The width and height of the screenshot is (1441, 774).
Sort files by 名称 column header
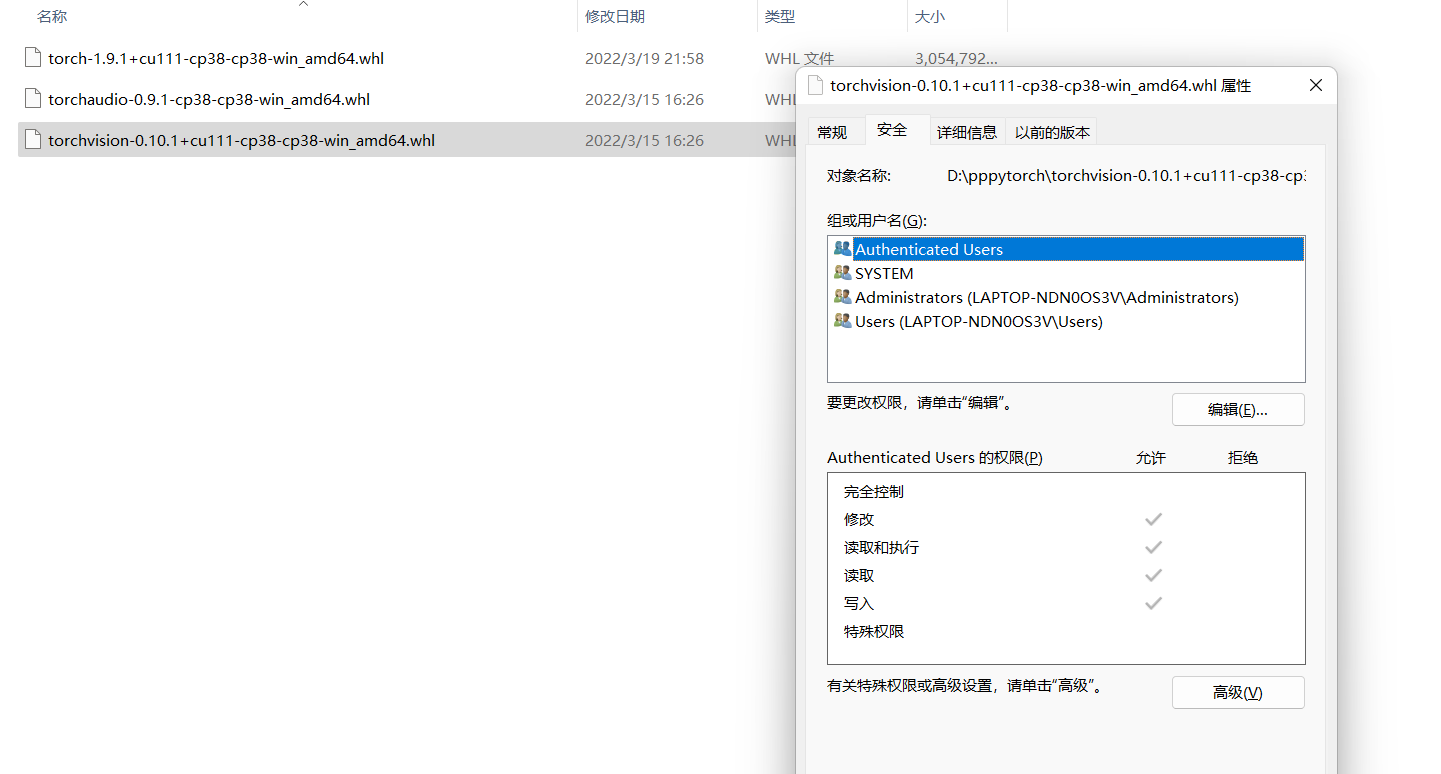point(52,16)
